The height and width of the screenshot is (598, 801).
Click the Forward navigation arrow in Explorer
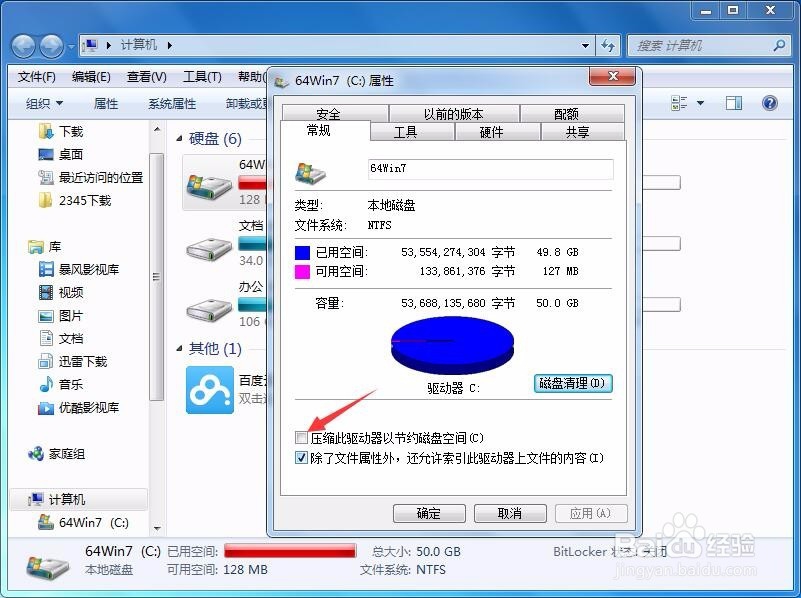point(52,46)
